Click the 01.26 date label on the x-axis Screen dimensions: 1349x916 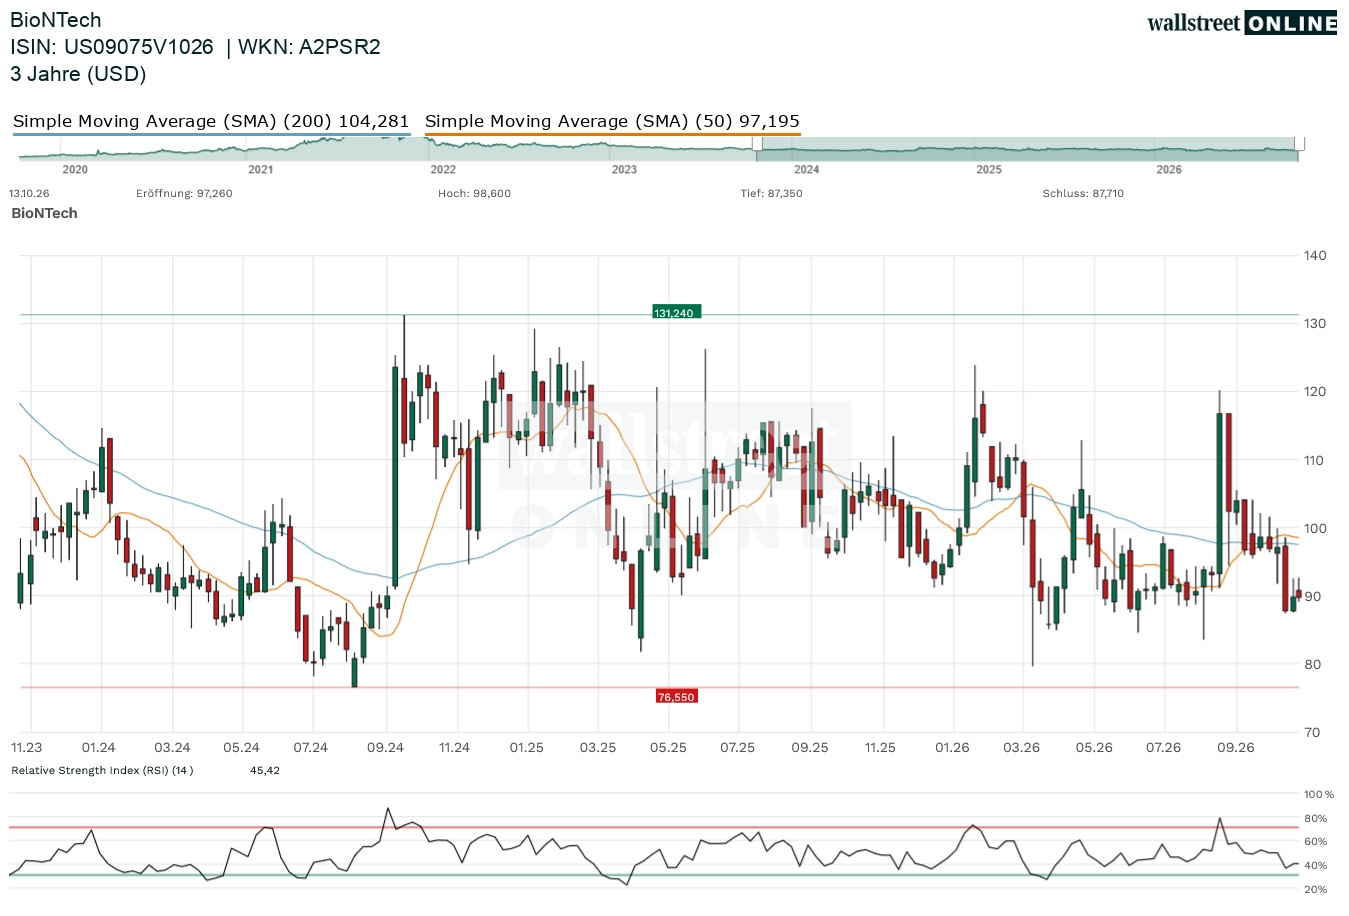pos(952,748)
